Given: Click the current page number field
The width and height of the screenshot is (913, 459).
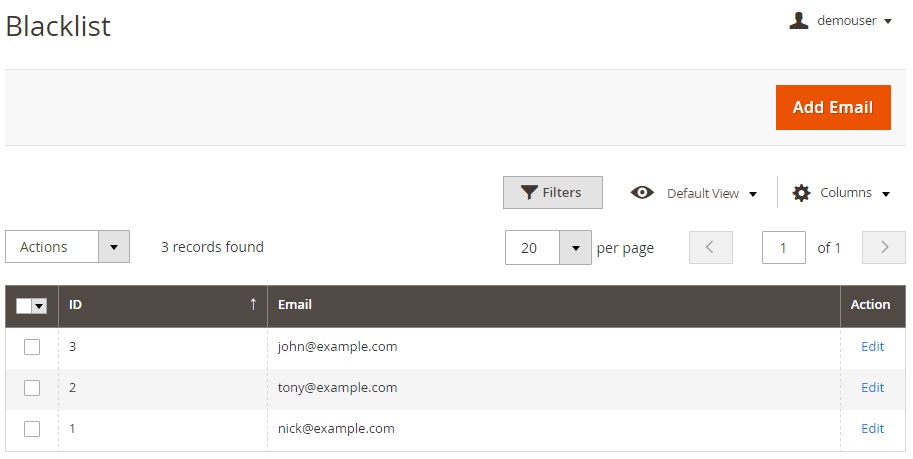Looking at the screenshot, I should point(783,248).
